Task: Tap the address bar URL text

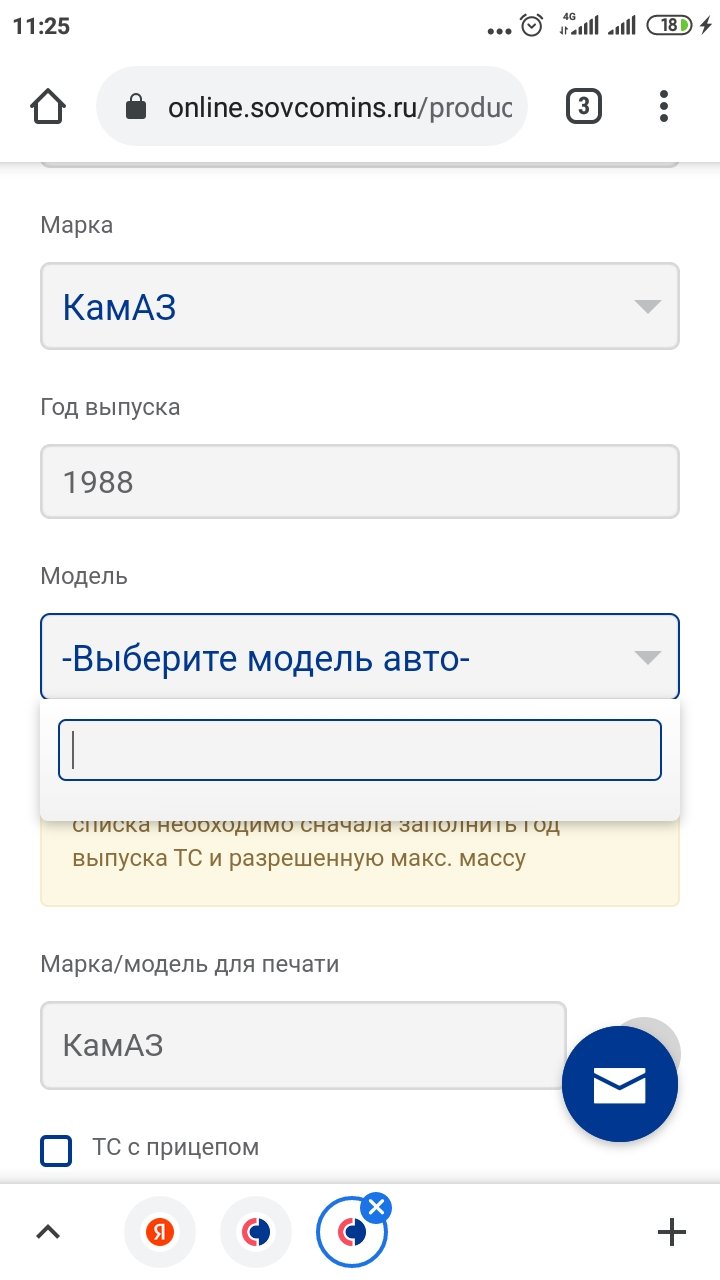Action: tap(340, 107)
